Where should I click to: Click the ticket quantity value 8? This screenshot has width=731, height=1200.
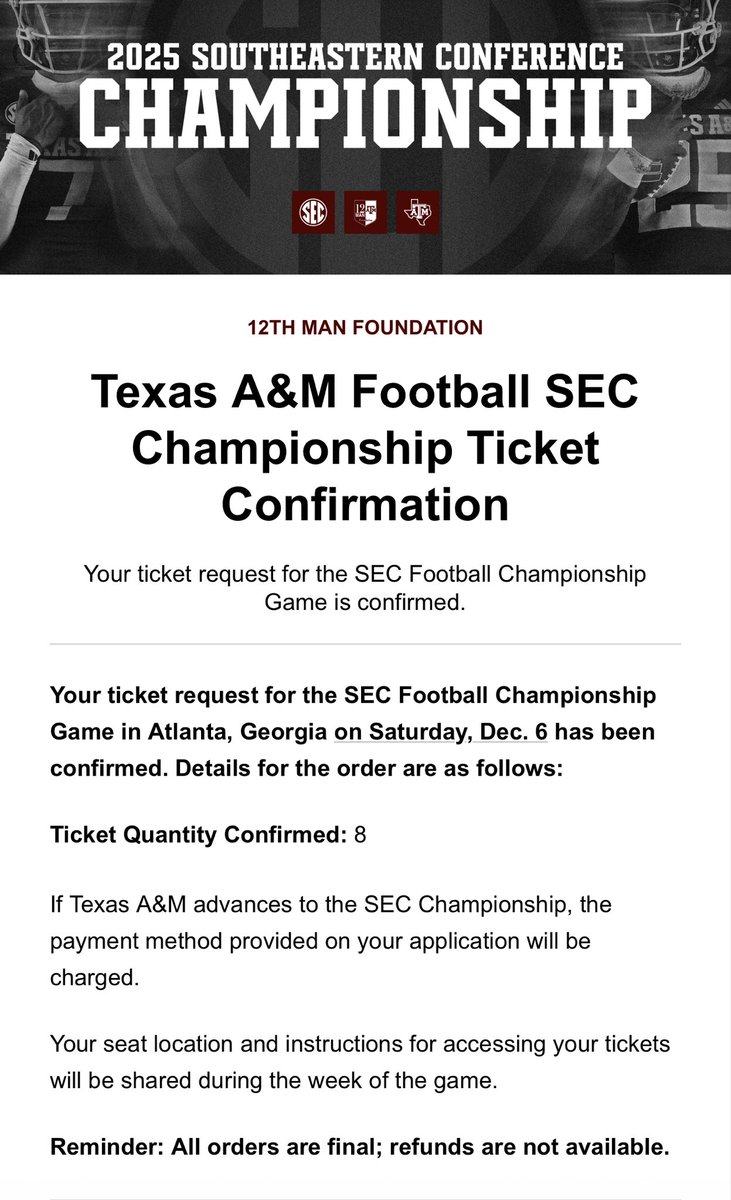pos(360,834)
